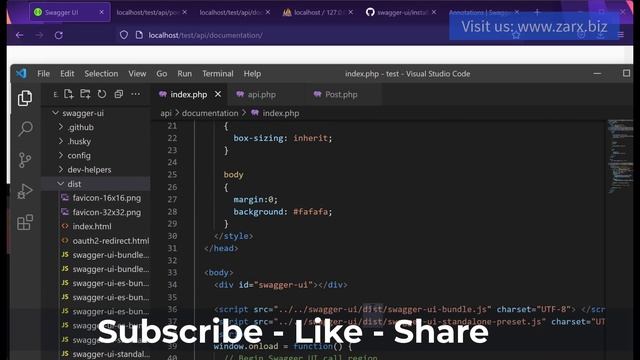Screen dimensions: 640x360
Task: Open the explorer more-actions ellipsis menu
Action: click(x=136, y=94)
